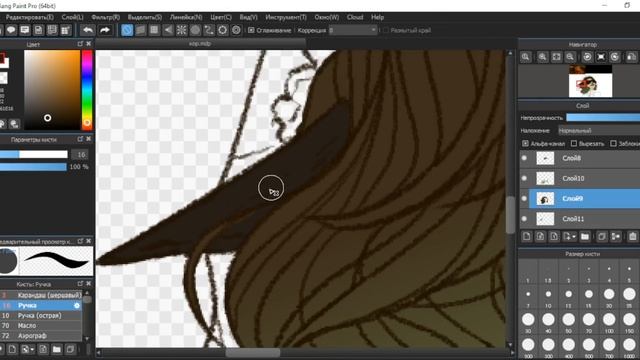The width and height of the screenshot is (640, 360).
Task: Click the speech bubble icon in the toolbar
Action: (11, 30)
